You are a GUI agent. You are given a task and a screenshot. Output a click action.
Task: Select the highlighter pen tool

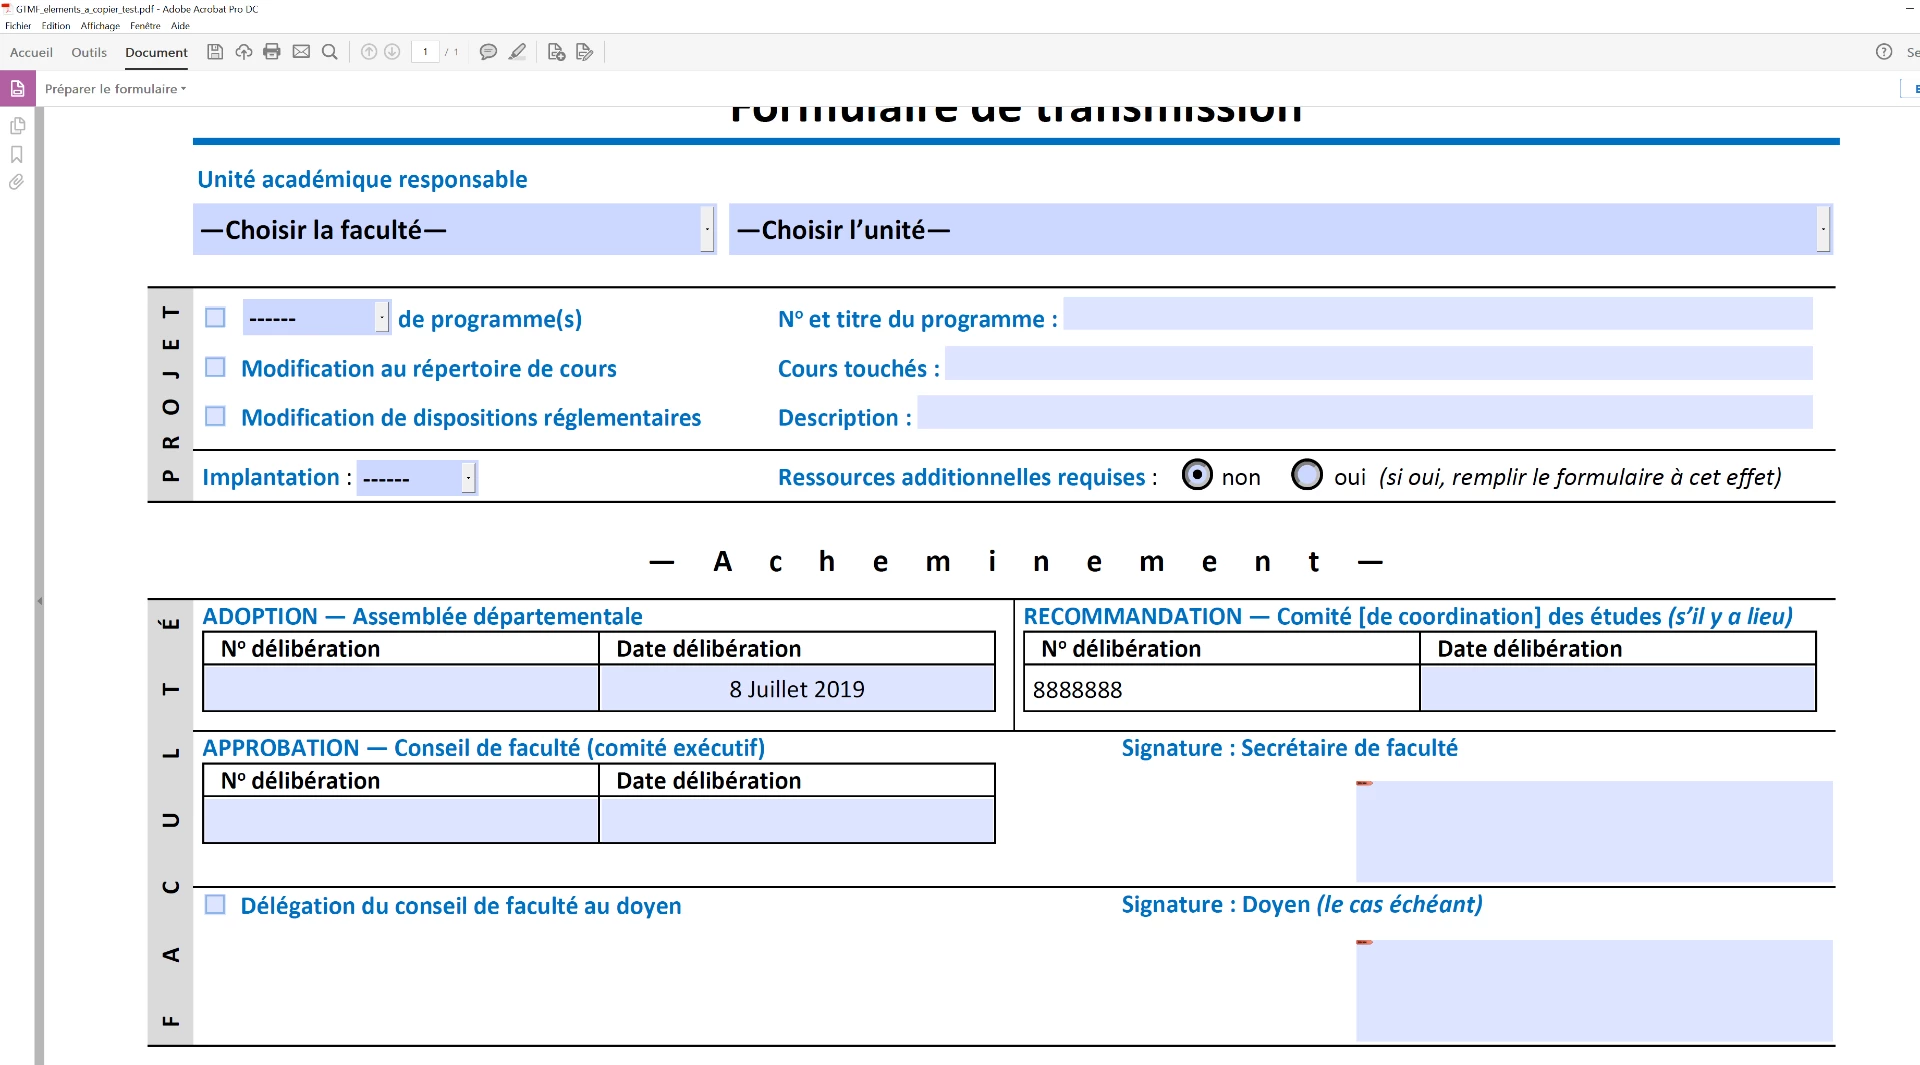point(517,52)
